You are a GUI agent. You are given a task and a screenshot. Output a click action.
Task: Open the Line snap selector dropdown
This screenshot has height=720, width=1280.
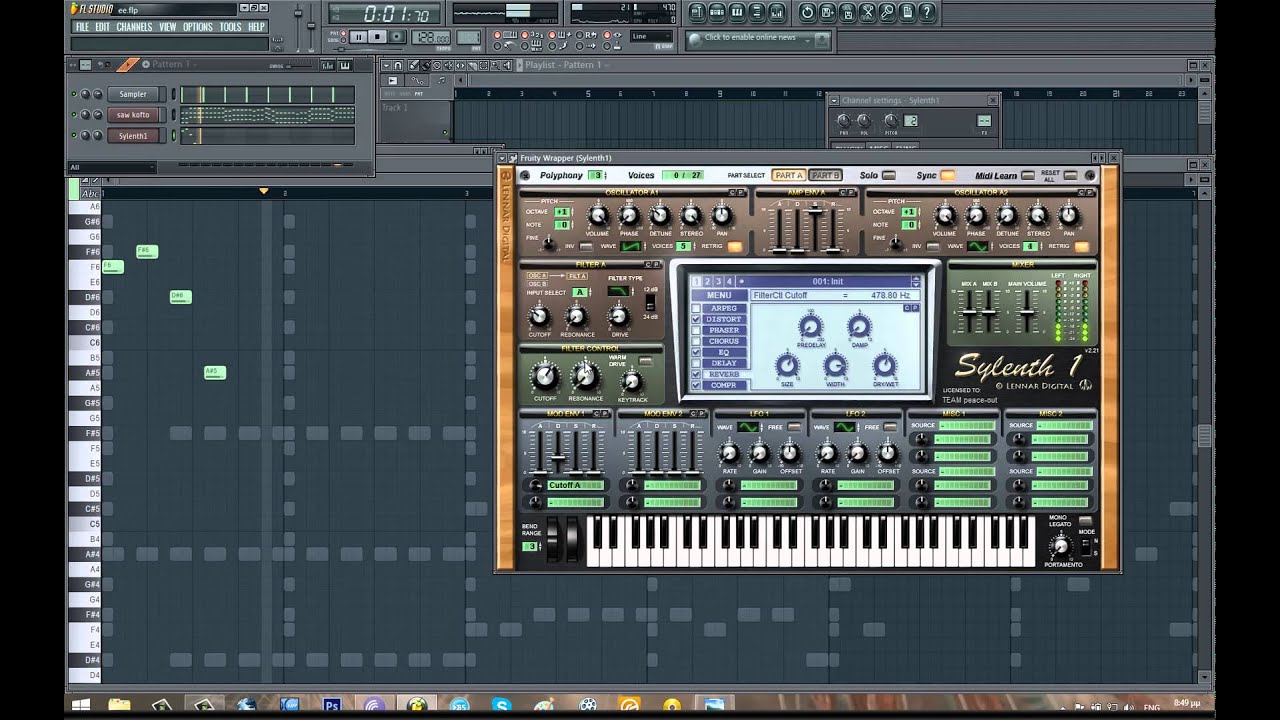point(650,36)
